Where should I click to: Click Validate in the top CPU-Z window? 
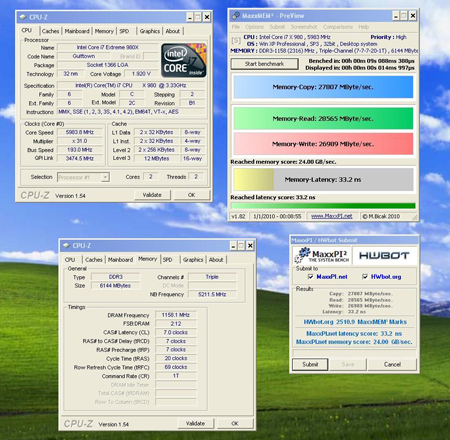click(152, 195)
